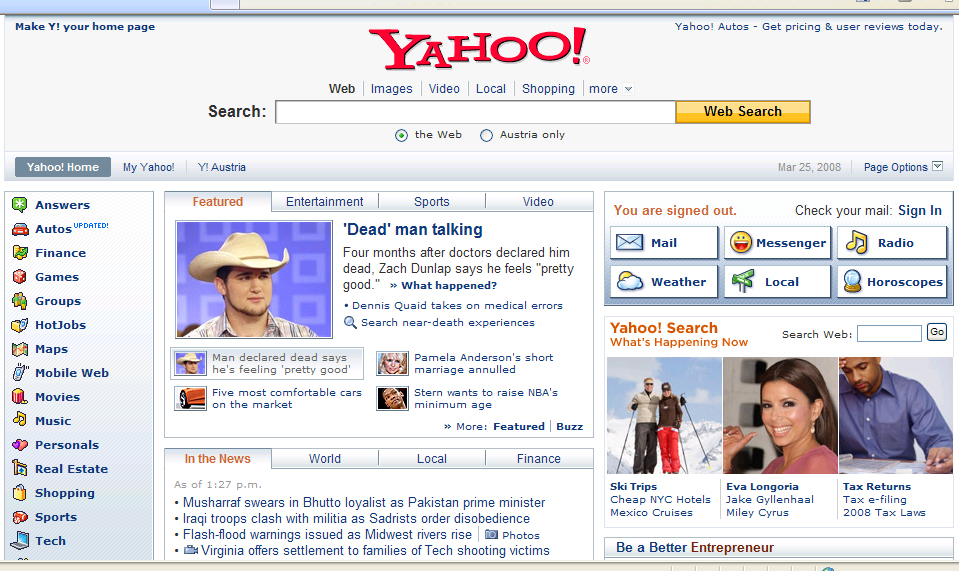959x571 pixels.
Task: Open the Horoscopes crystal ball icon
Action: pos(853,281)
